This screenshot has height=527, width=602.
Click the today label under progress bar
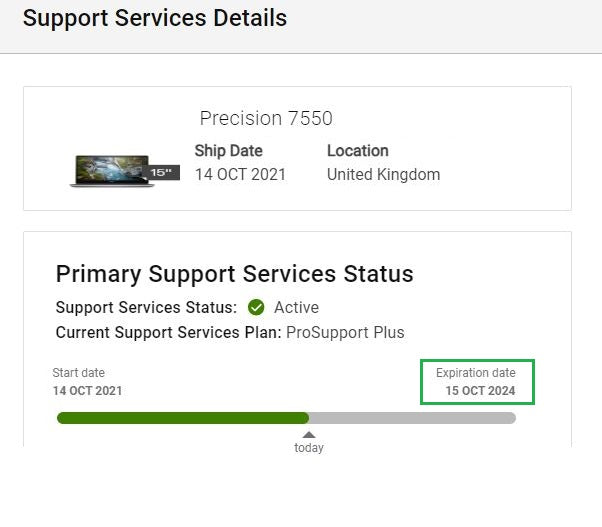tap(309, 448)
